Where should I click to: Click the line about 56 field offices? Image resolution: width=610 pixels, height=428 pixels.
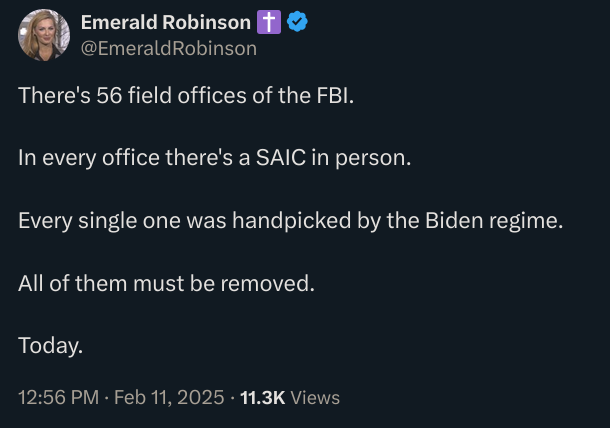[x=186, y=97]
